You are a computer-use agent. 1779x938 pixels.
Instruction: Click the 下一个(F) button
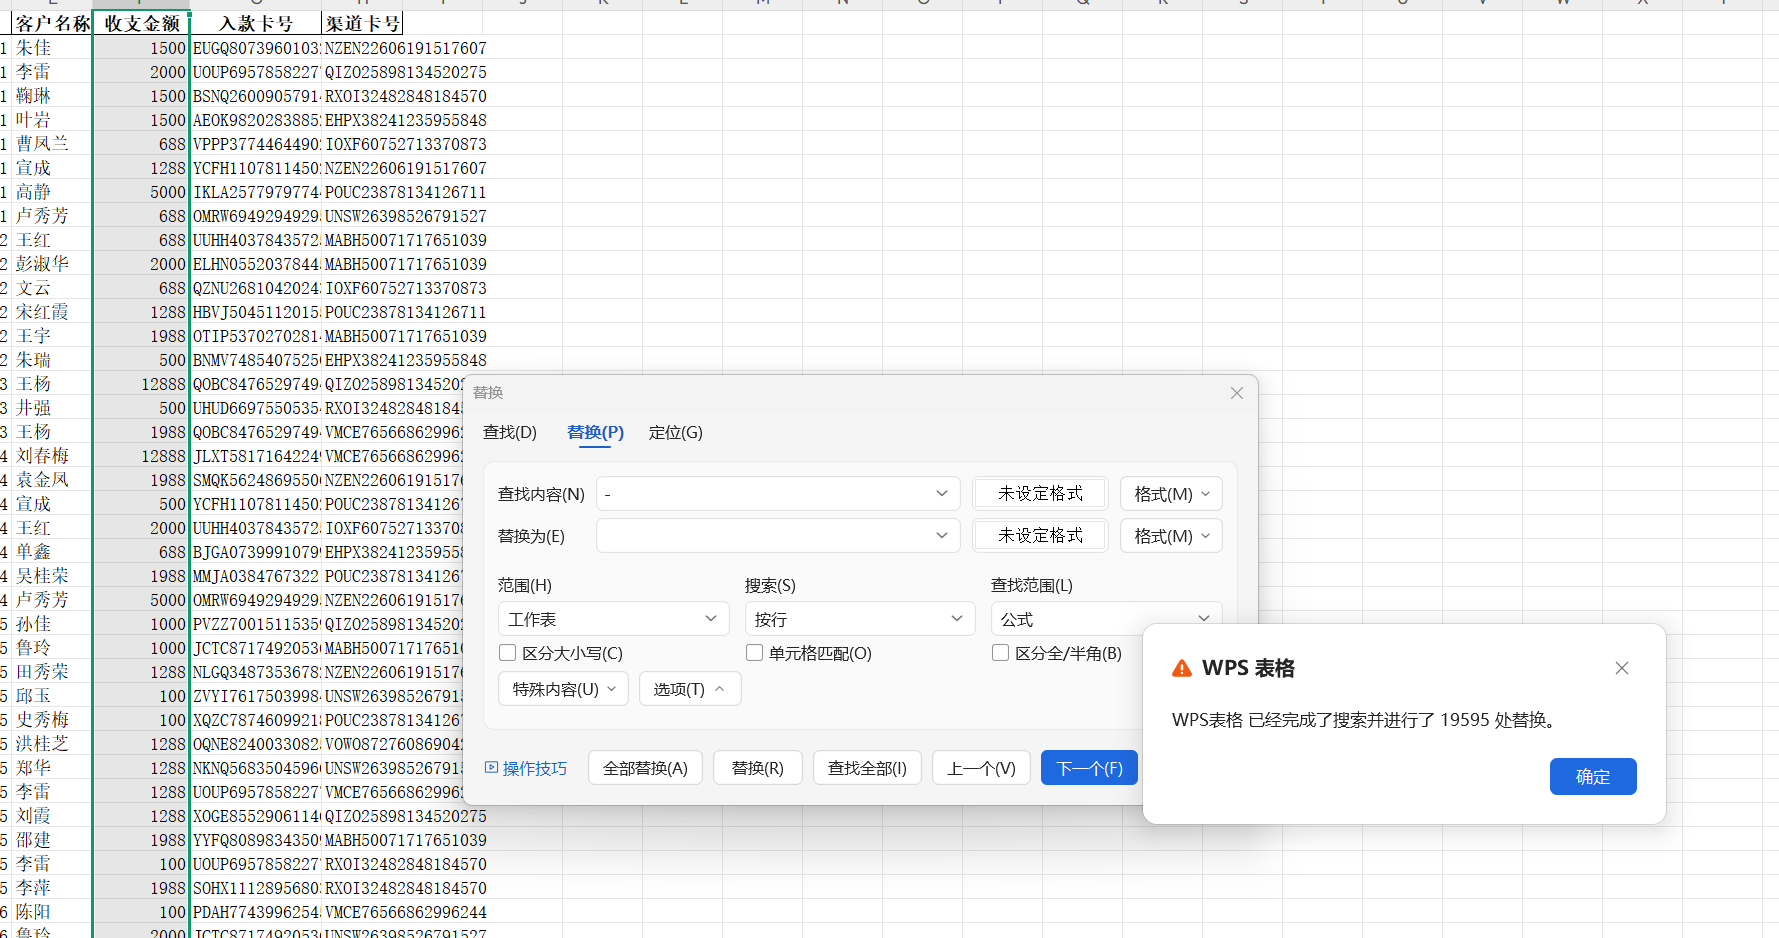pos(1089,768)
